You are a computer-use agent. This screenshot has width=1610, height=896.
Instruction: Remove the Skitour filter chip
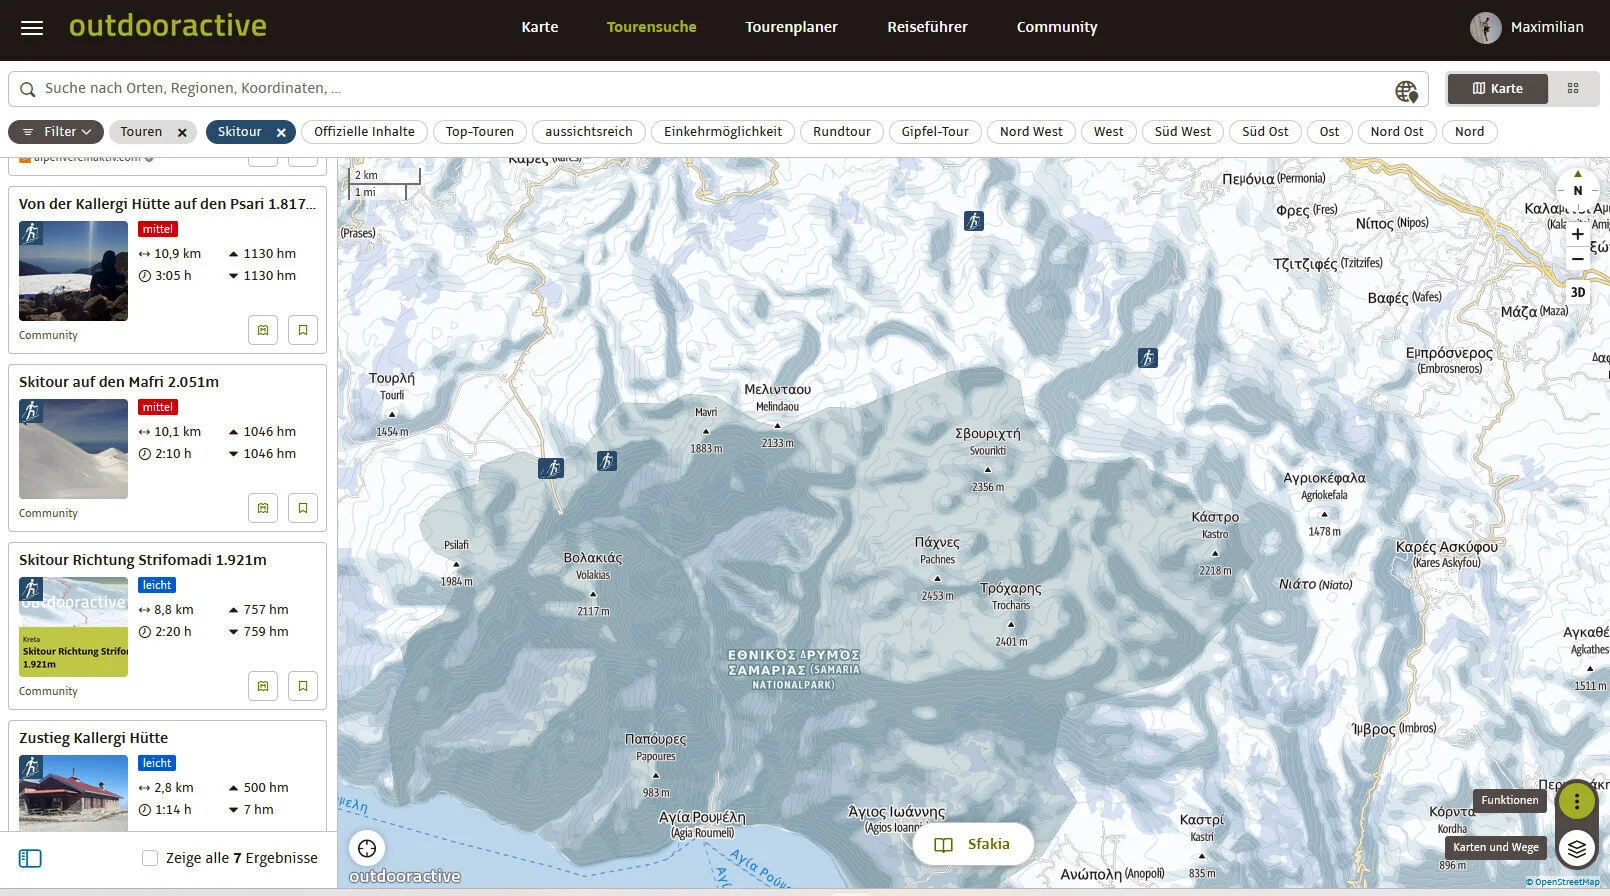281,132
